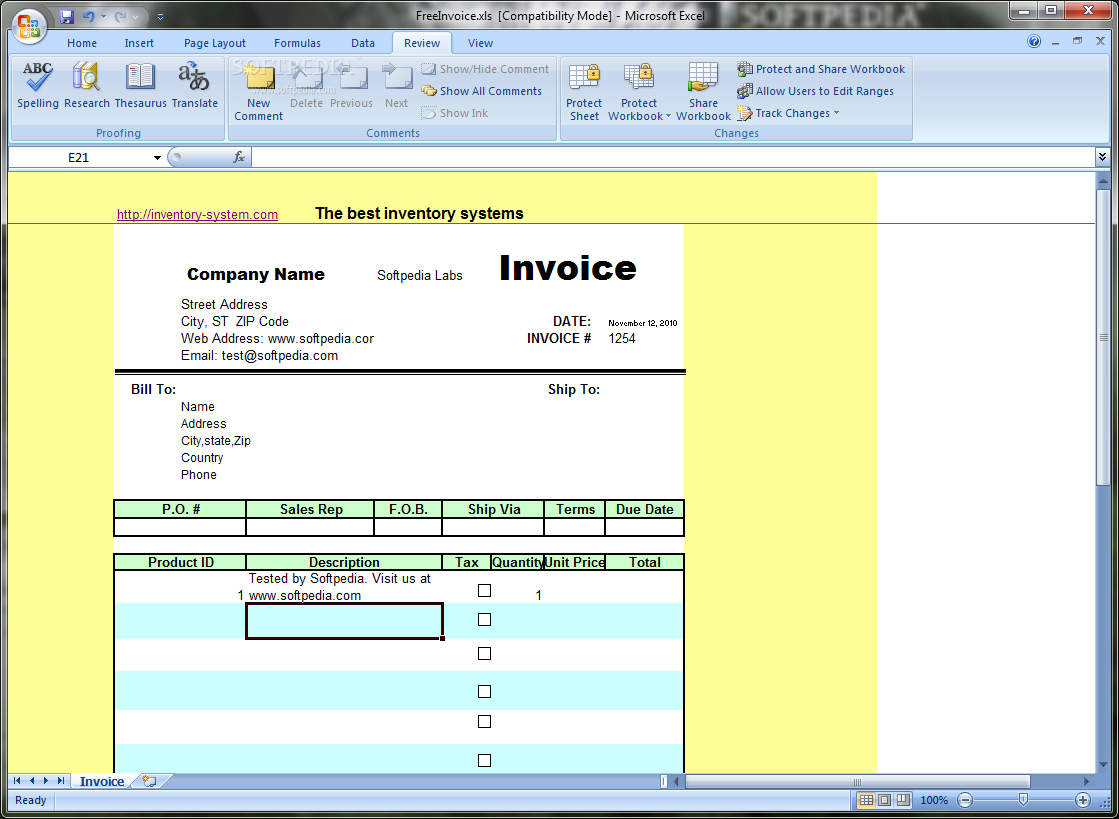The width and height of the screenshot is (1119, 819).
Task: Open the Insert tab
Action: tap(139, 43)
